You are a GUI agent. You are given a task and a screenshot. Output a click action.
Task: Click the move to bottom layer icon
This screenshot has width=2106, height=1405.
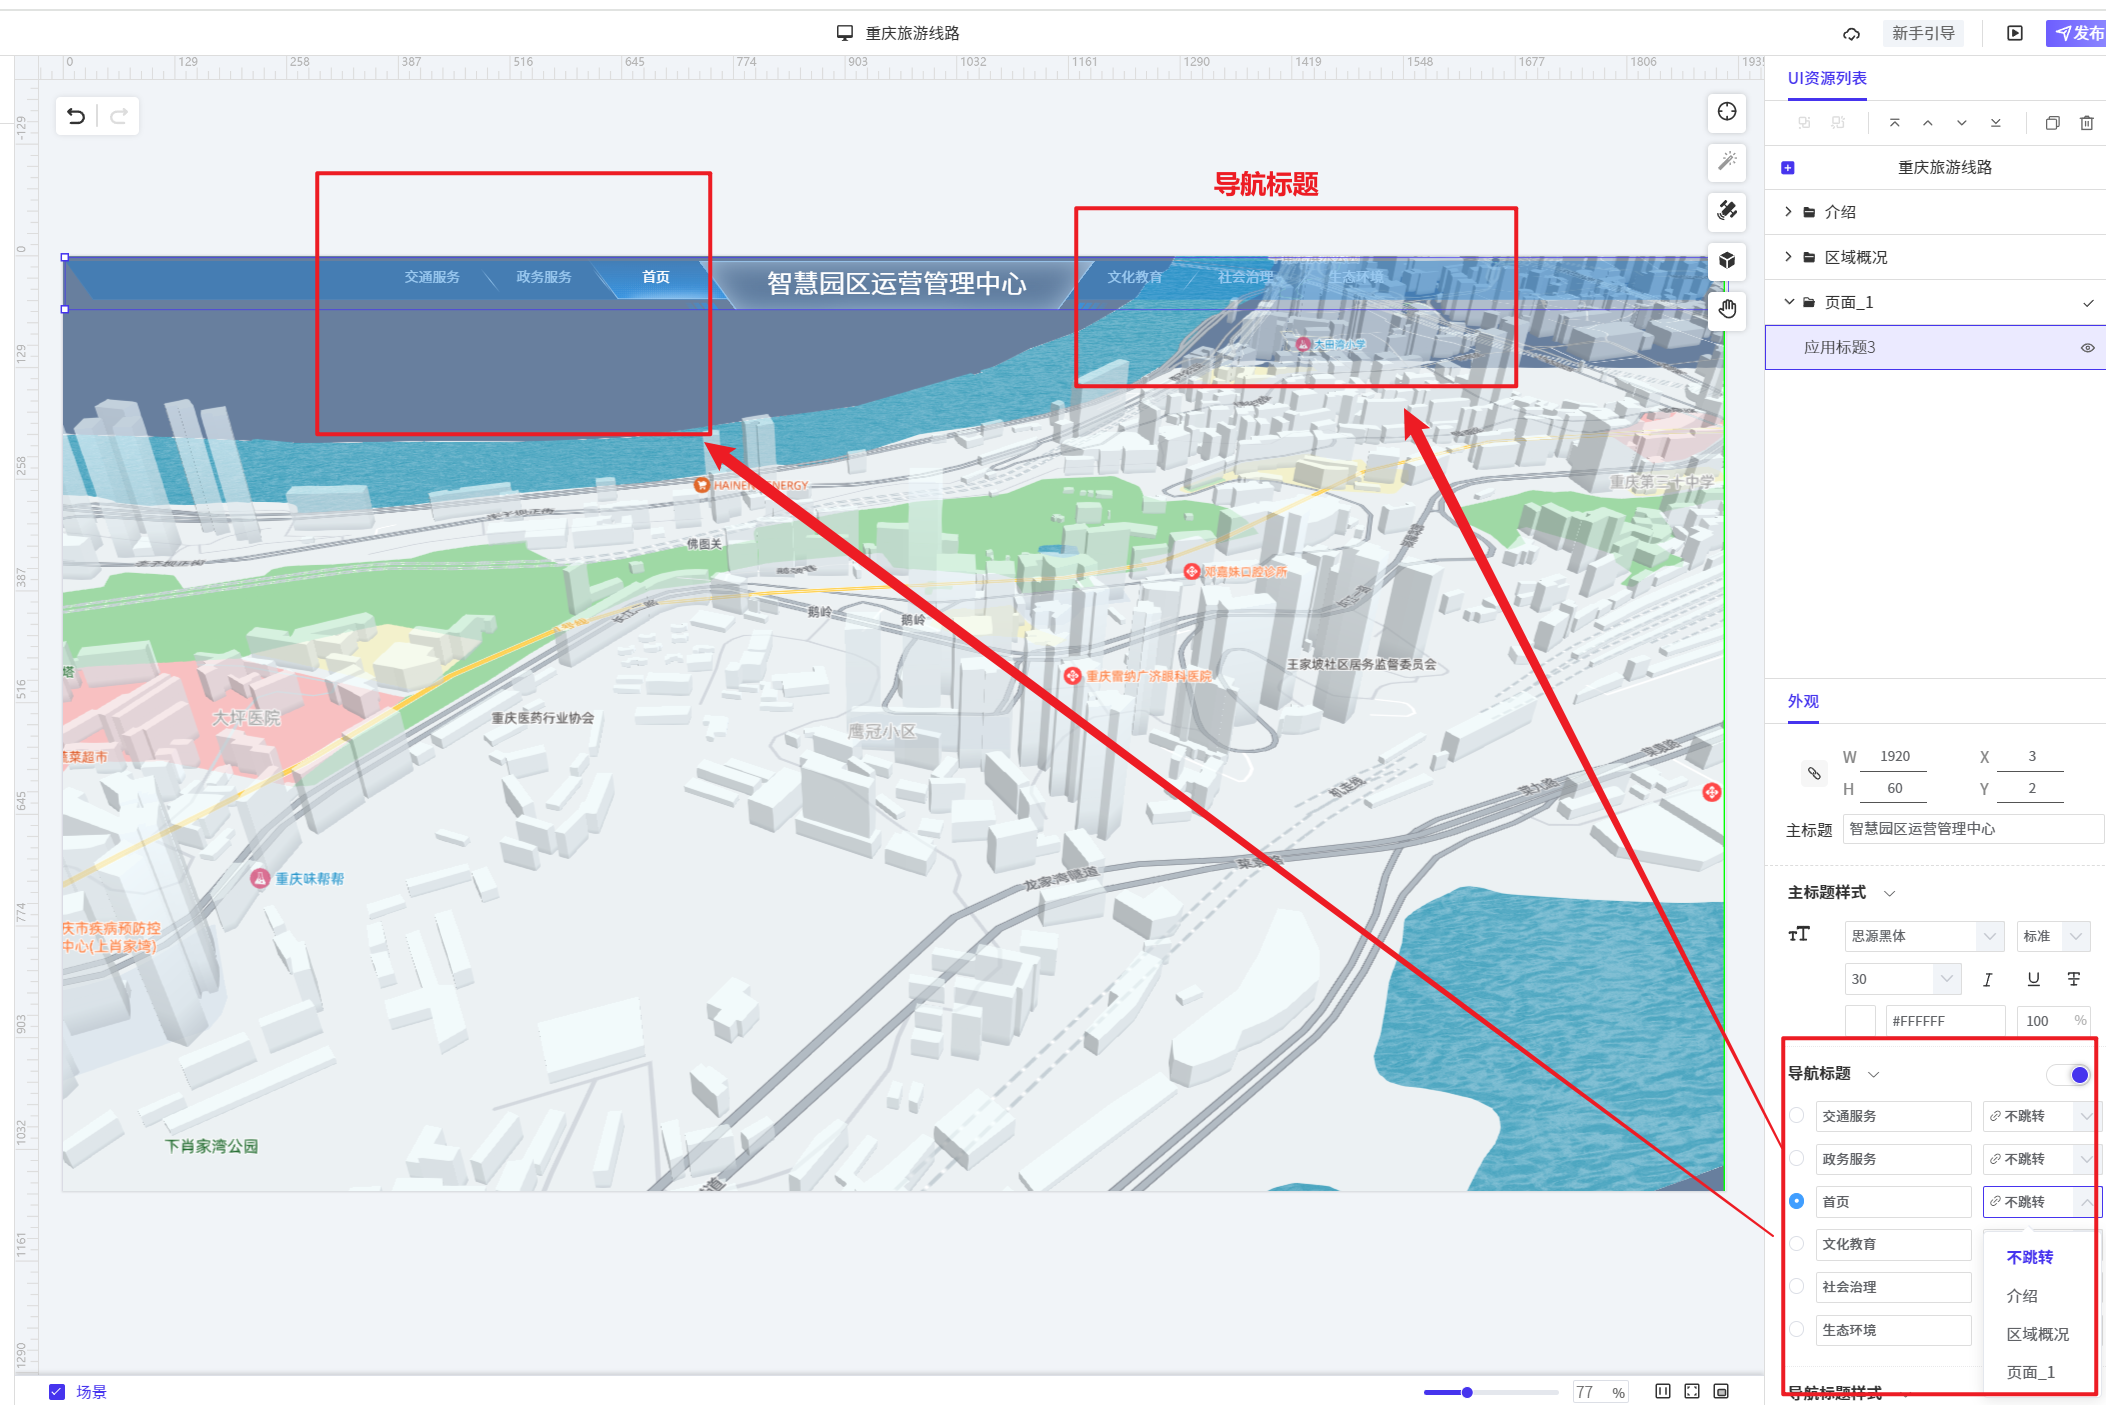point(1995,123)
